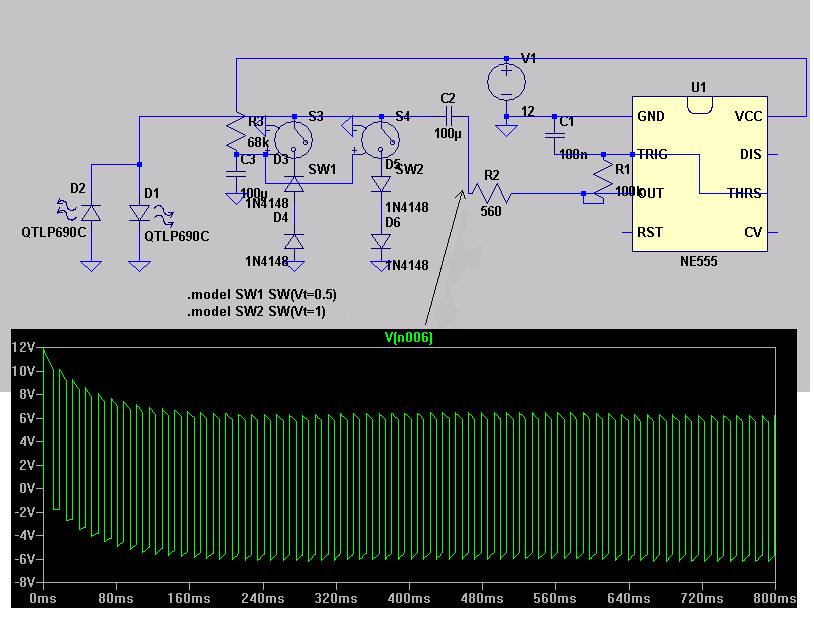
Task: Click the VCC pin label on NE555
Action: click(x=748, y=116)
